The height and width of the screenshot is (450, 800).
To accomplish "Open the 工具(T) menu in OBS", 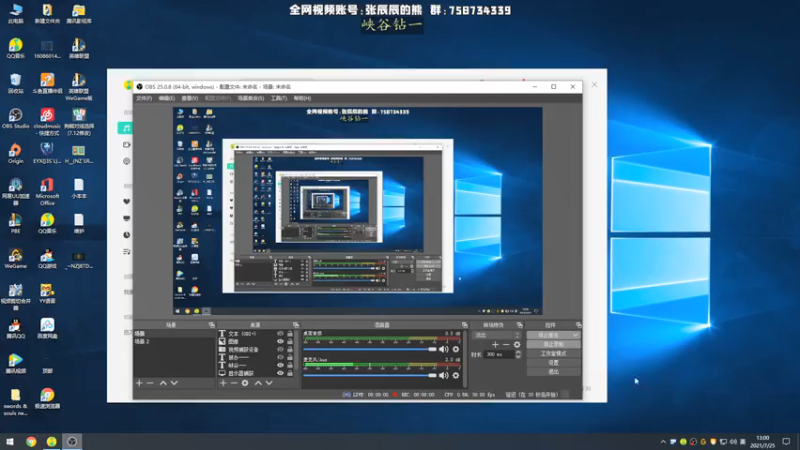I will pyautogui.click(x=279, y=98).
